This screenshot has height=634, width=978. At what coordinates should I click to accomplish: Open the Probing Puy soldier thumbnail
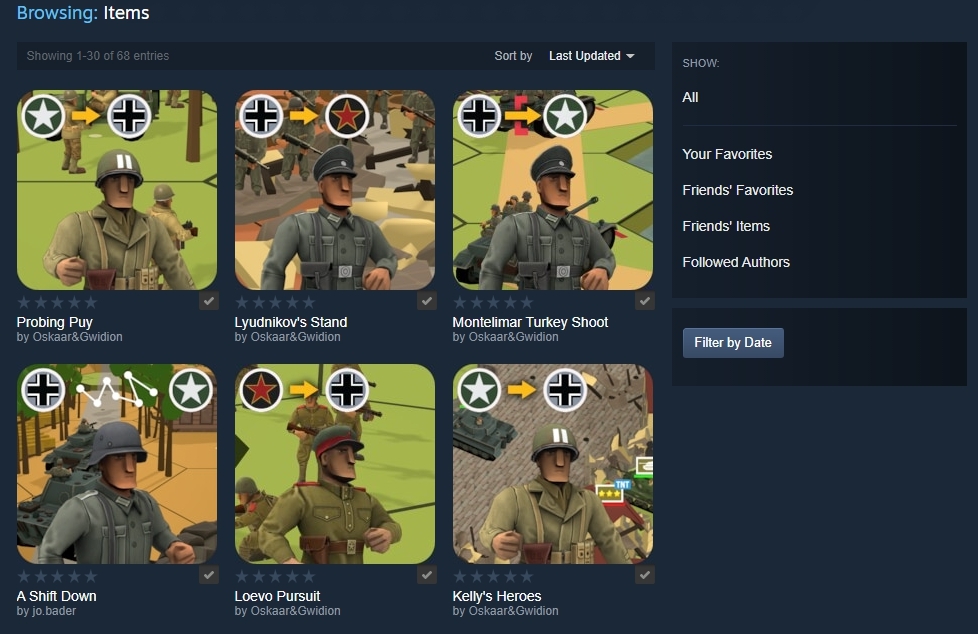pyautogui.click(x=117, y=190)
